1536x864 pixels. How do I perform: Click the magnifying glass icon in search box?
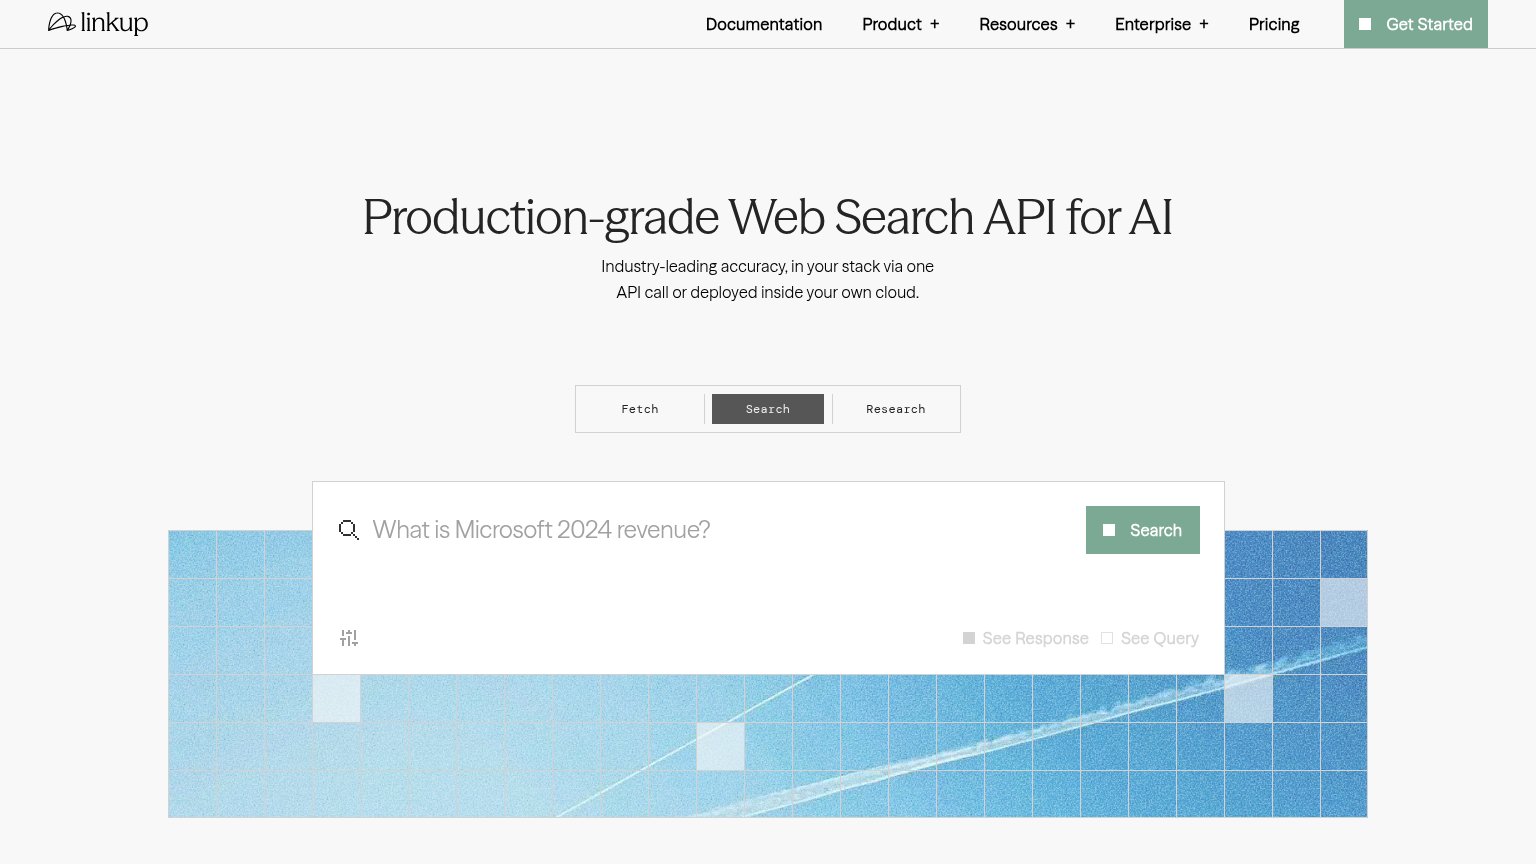[348, 530]
